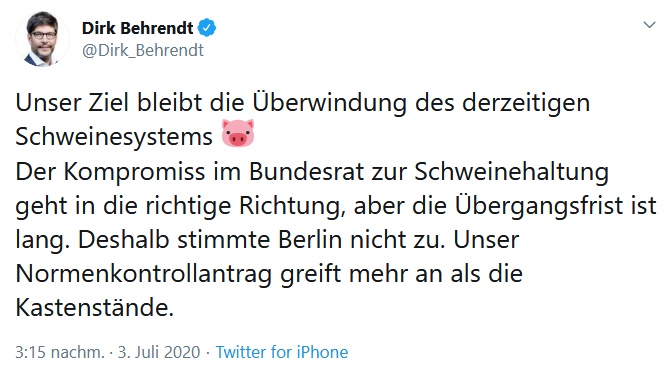
Task: Open the tweet options chevron menu
Action: point(649,25)
